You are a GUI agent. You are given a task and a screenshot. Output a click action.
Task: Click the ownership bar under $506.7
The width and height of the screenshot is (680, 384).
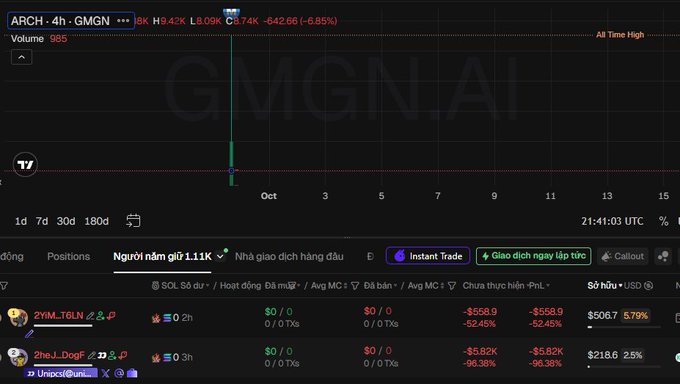click(624, 327)
